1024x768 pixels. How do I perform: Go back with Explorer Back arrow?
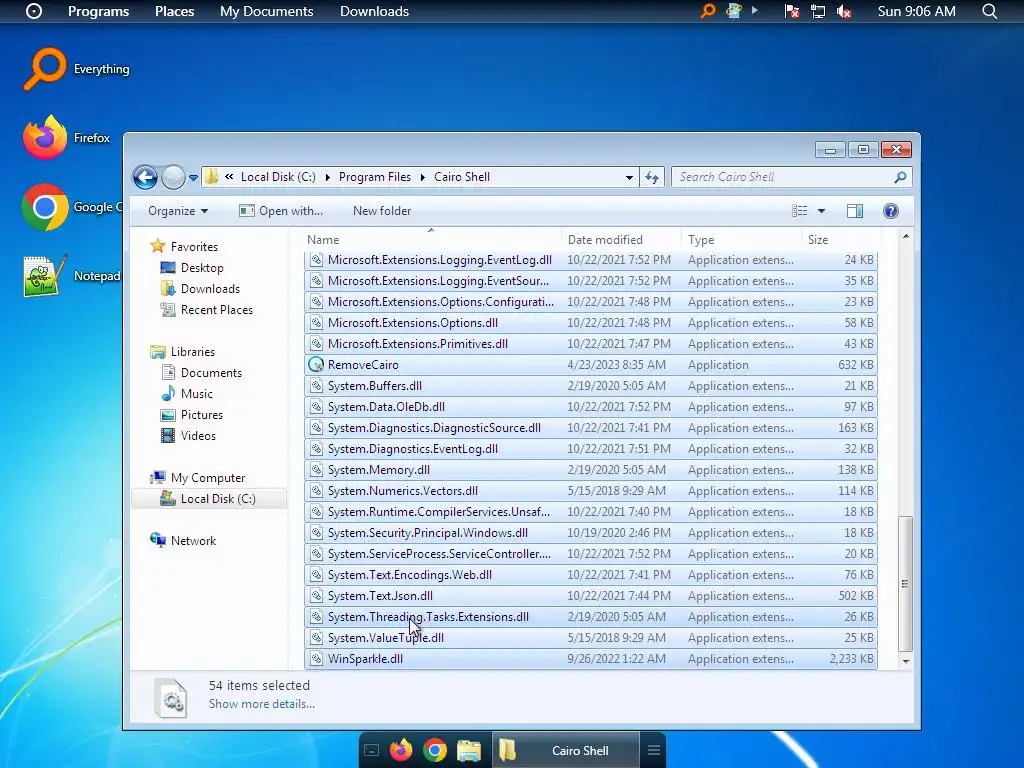pyautogui.click(x=145, y=177)
